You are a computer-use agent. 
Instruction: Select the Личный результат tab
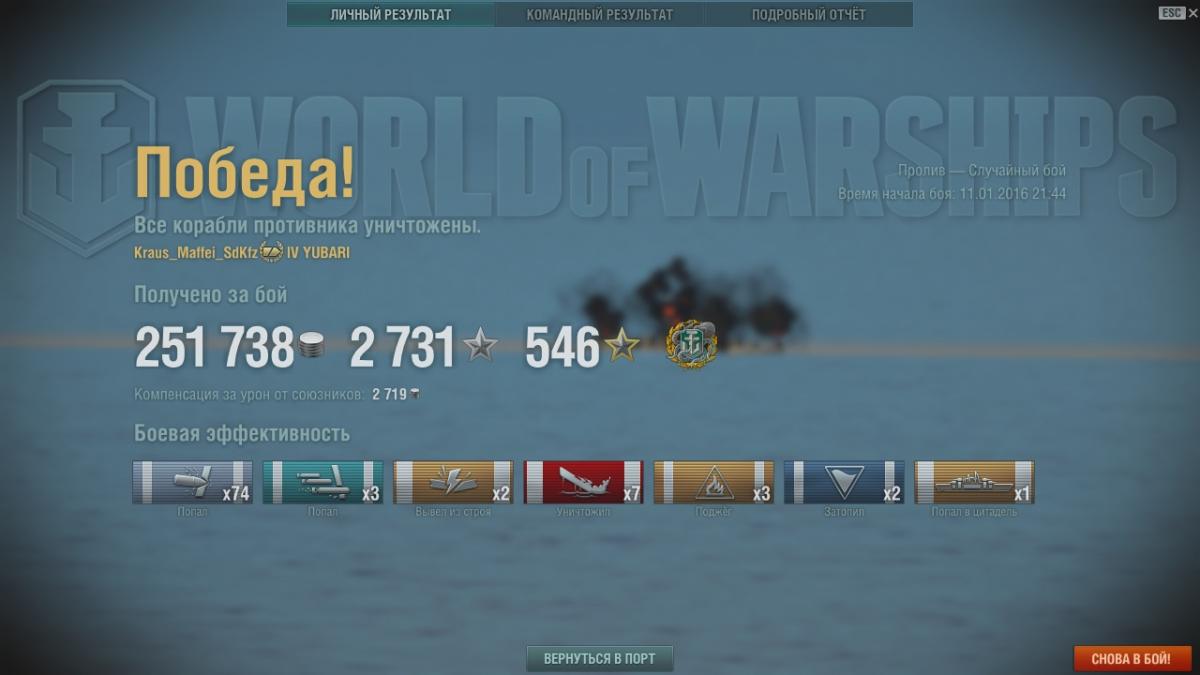391,15
